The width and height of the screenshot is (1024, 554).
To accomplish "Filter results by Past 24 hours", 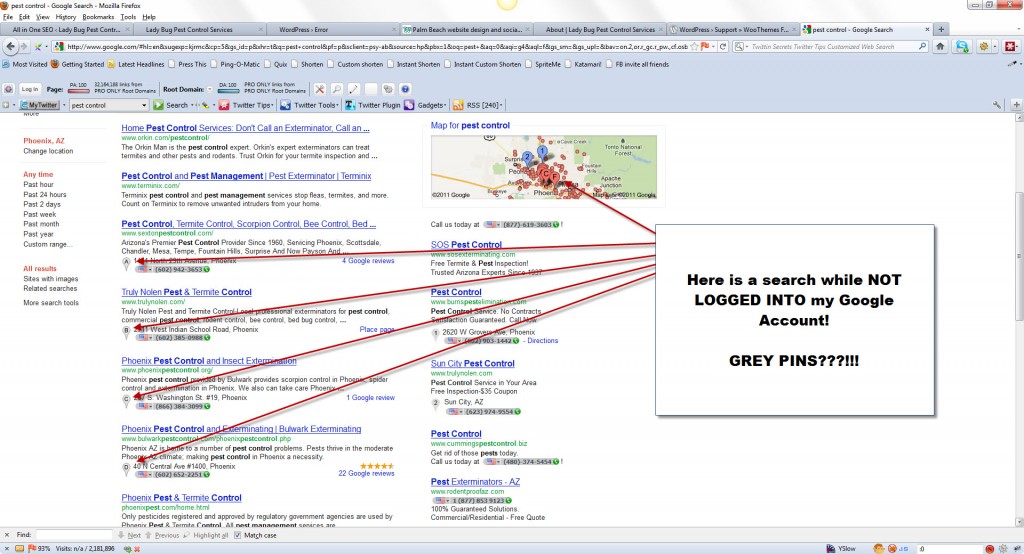I will (45, 194).
